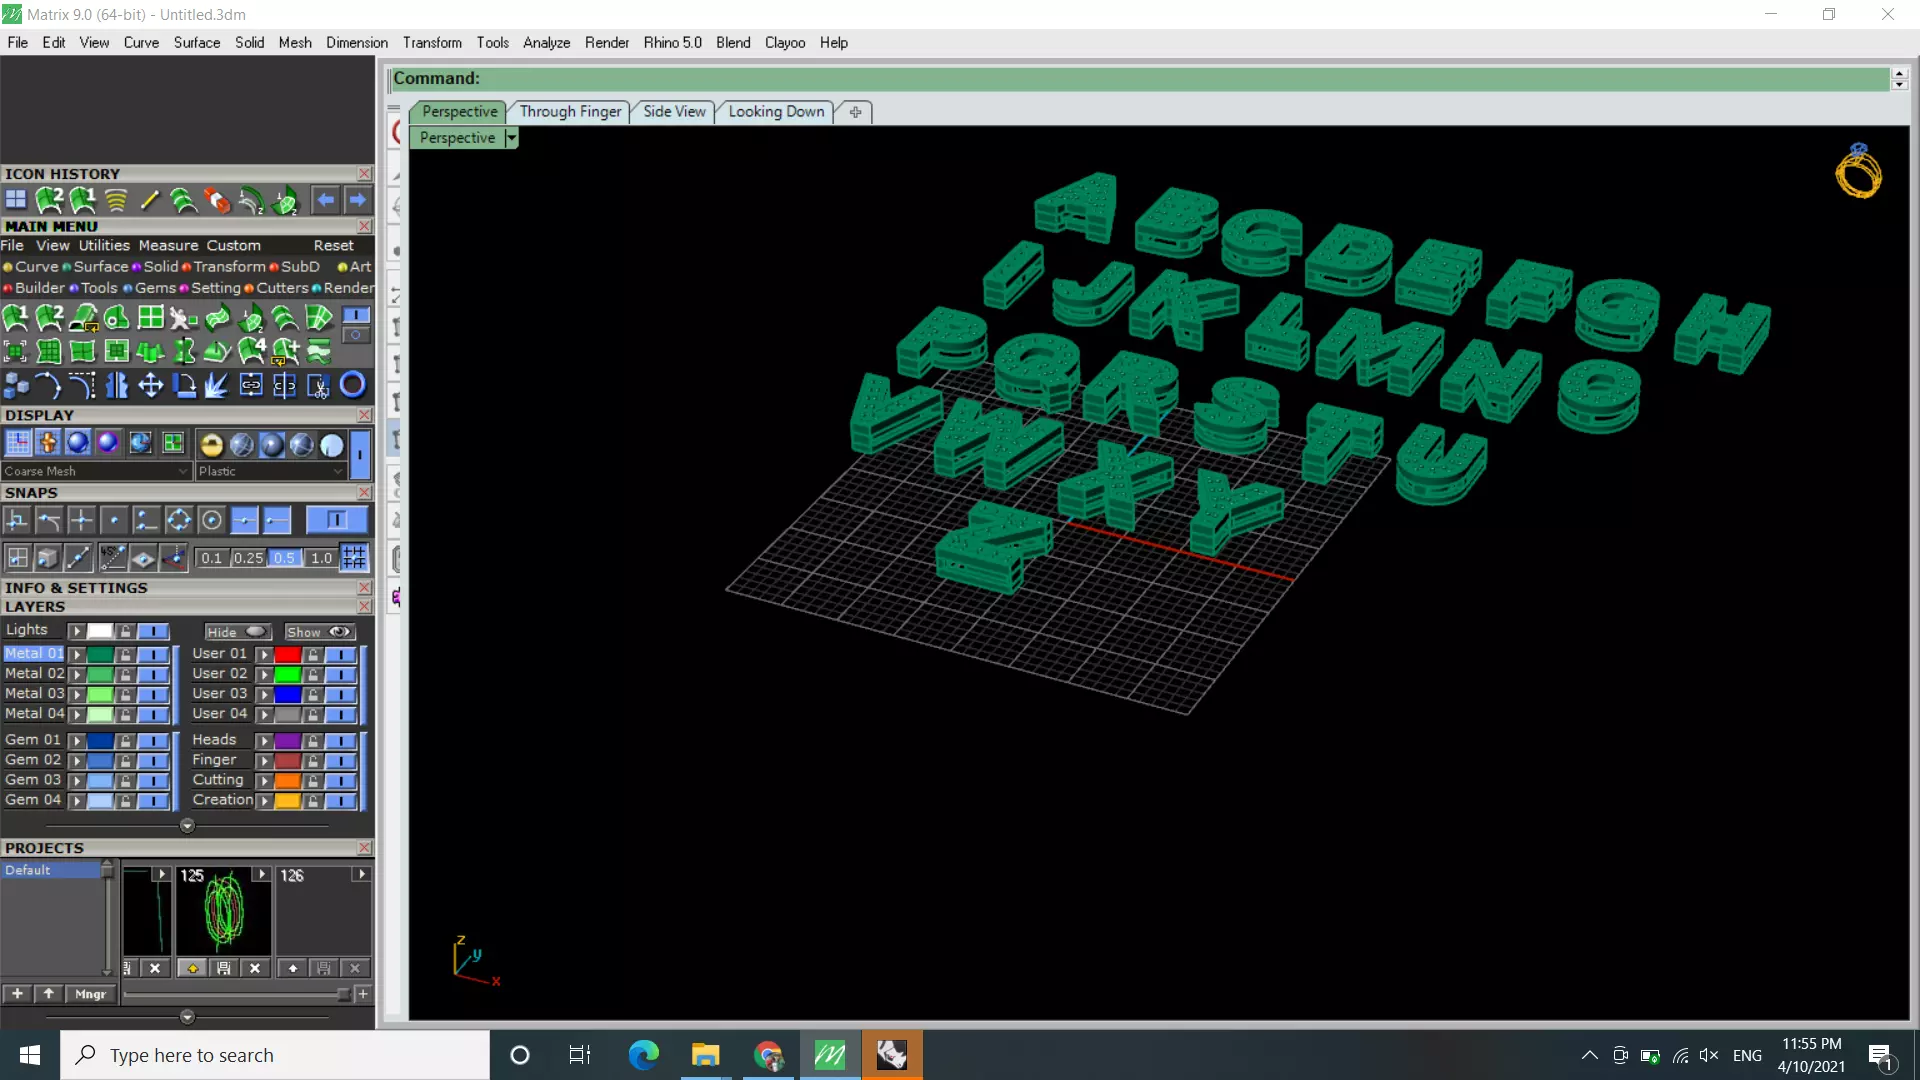This screenshot has height=1080, width=1920.
Task: Click the gold ring logo in viewport corner
Action: [x=1858, y=171]
